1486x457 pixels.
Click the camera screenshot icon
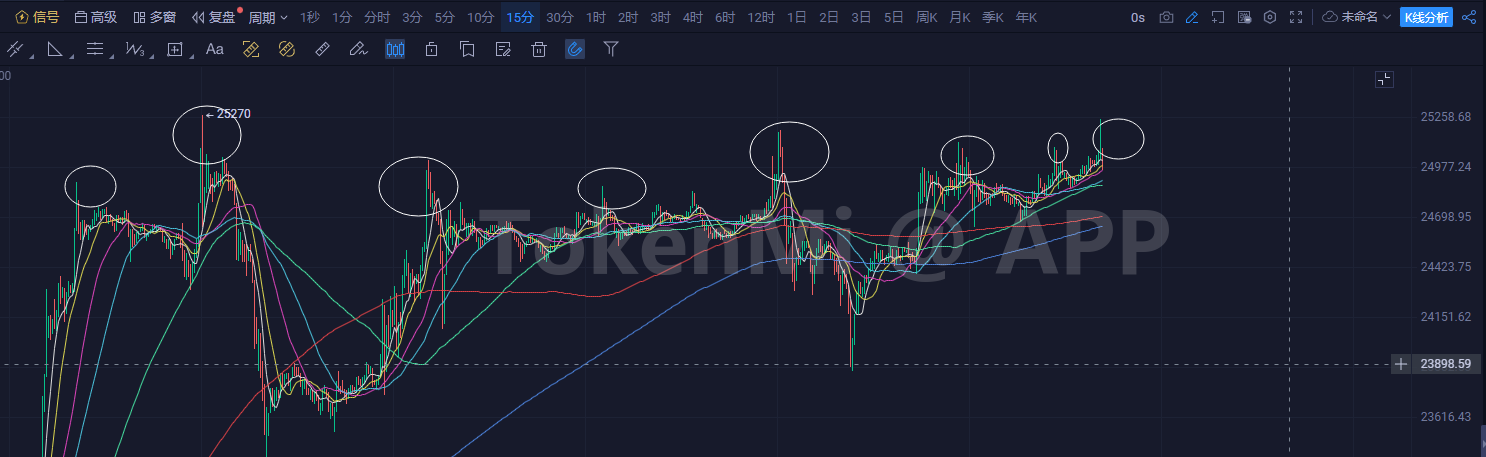[1166, 17]
